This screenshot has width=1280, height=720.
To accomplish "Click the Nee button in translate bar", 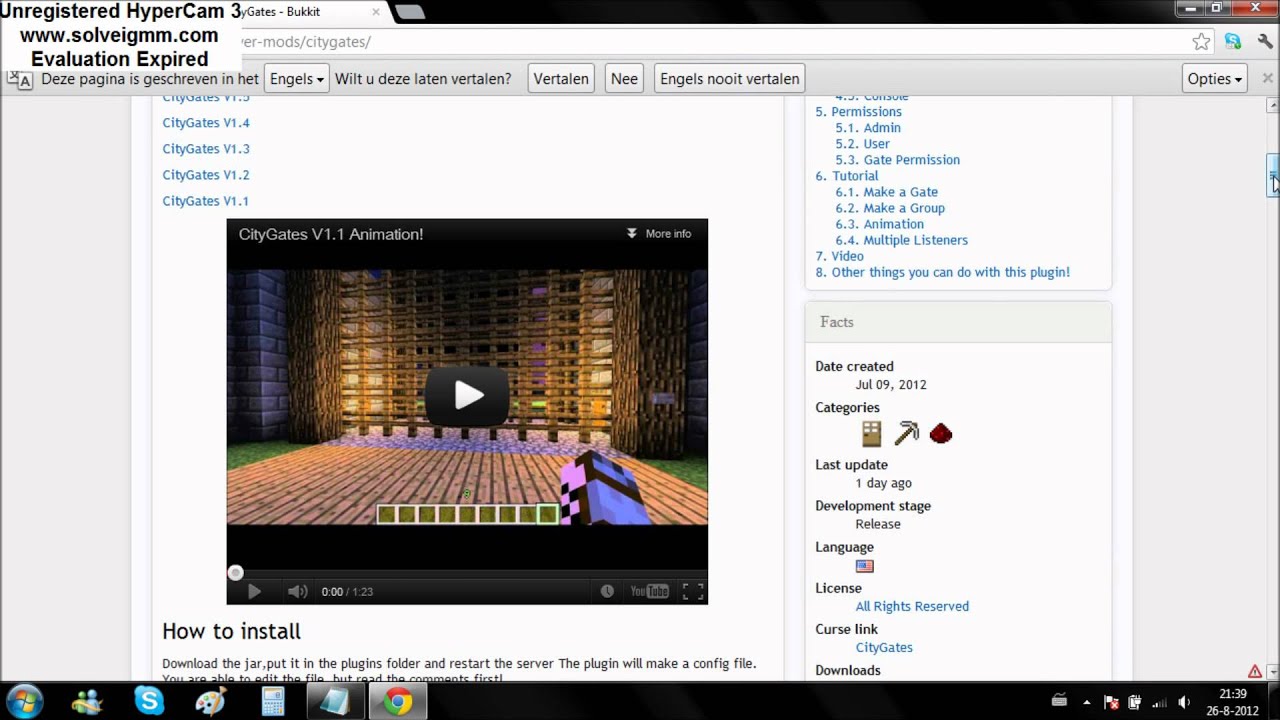I will click(x=624, y=79).
